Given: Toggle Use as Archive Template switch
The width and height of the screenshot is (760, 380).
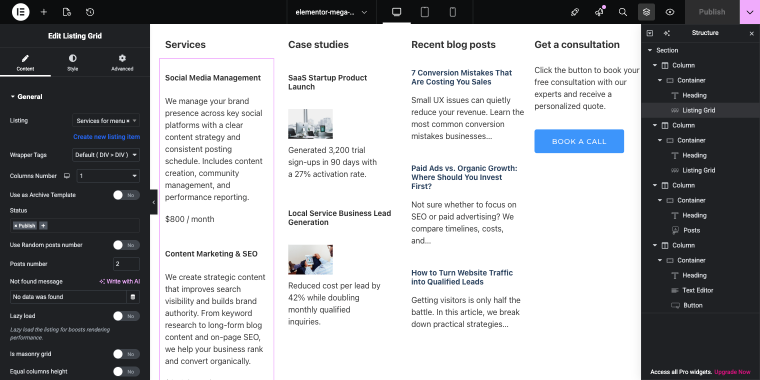Looking at the screenshot, I should [x=126, y=195].
